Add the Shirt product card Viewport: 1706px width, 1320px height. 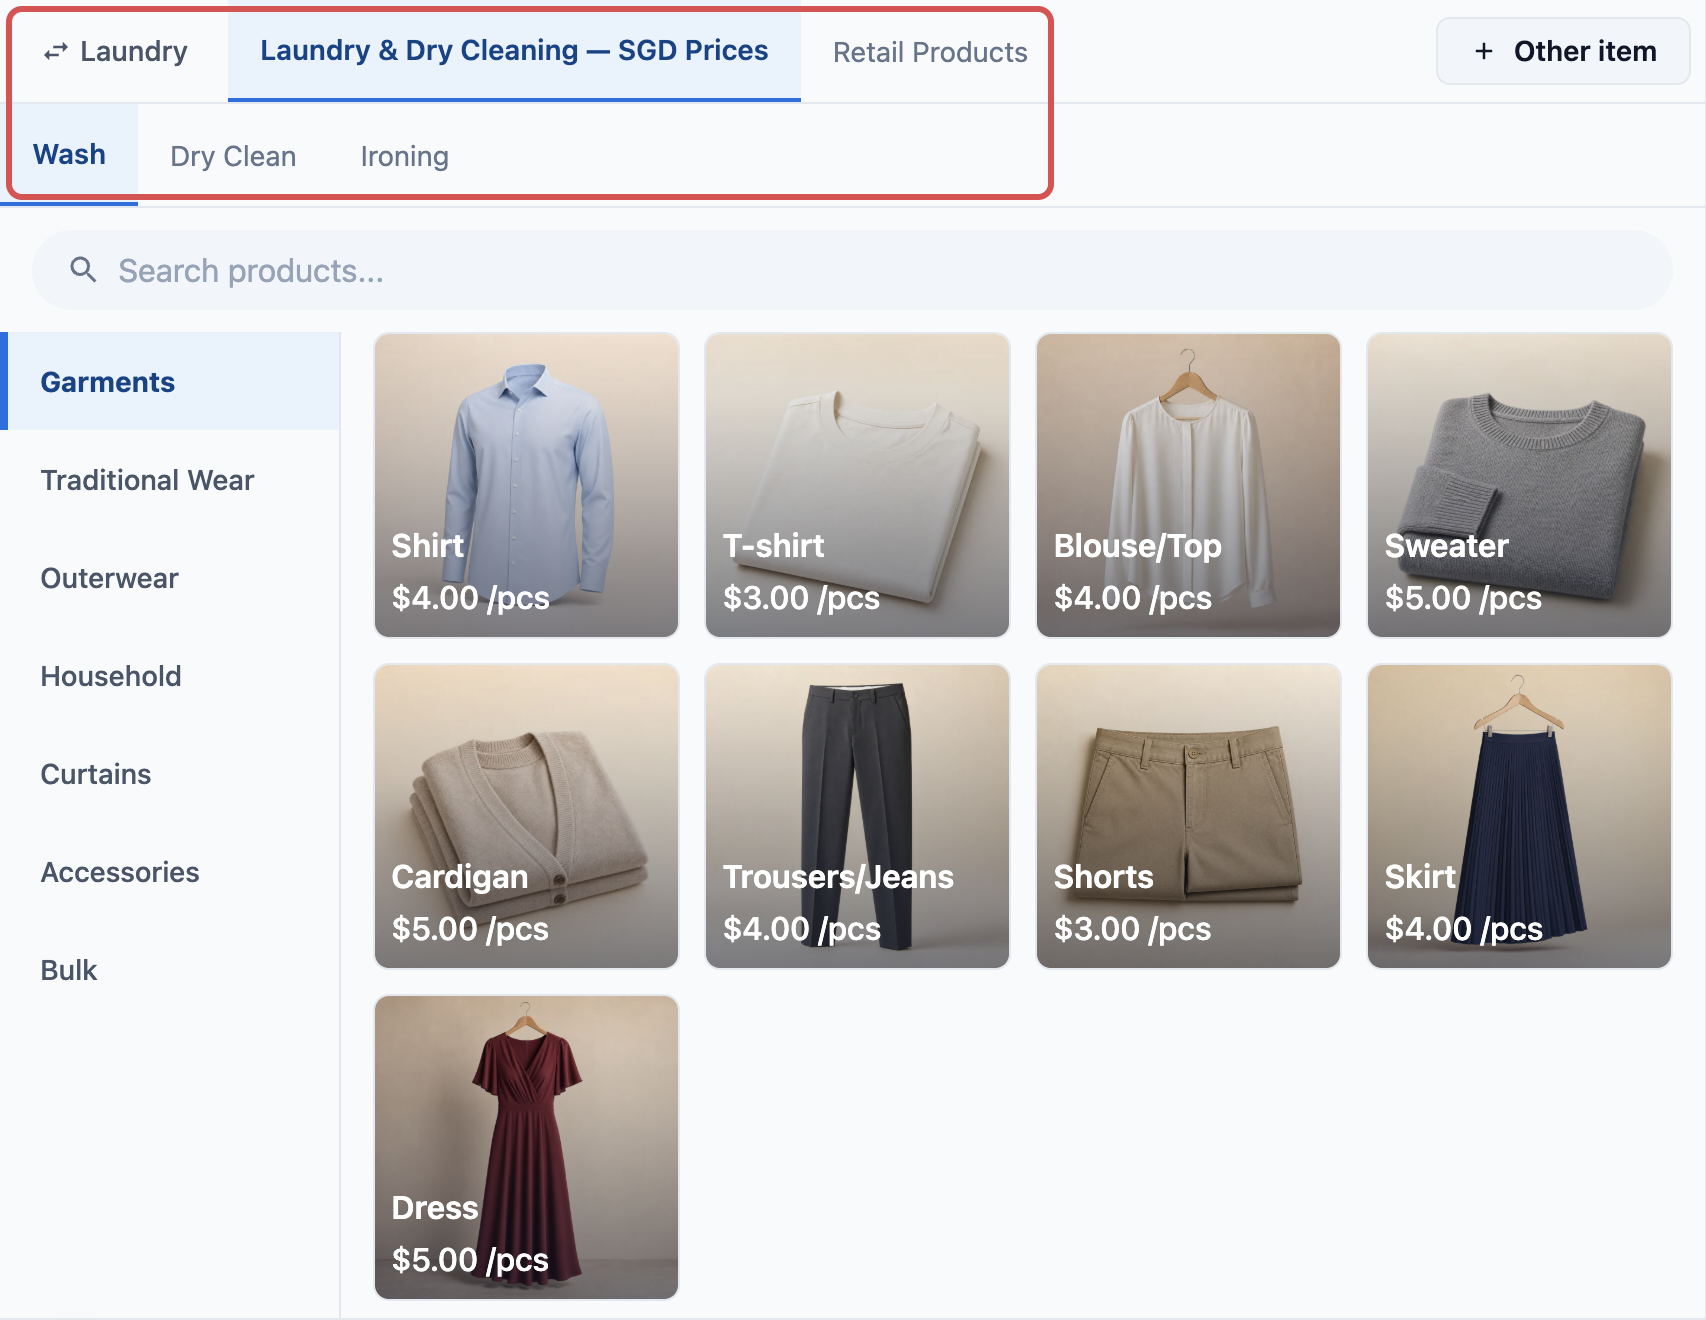pos(526,485)
